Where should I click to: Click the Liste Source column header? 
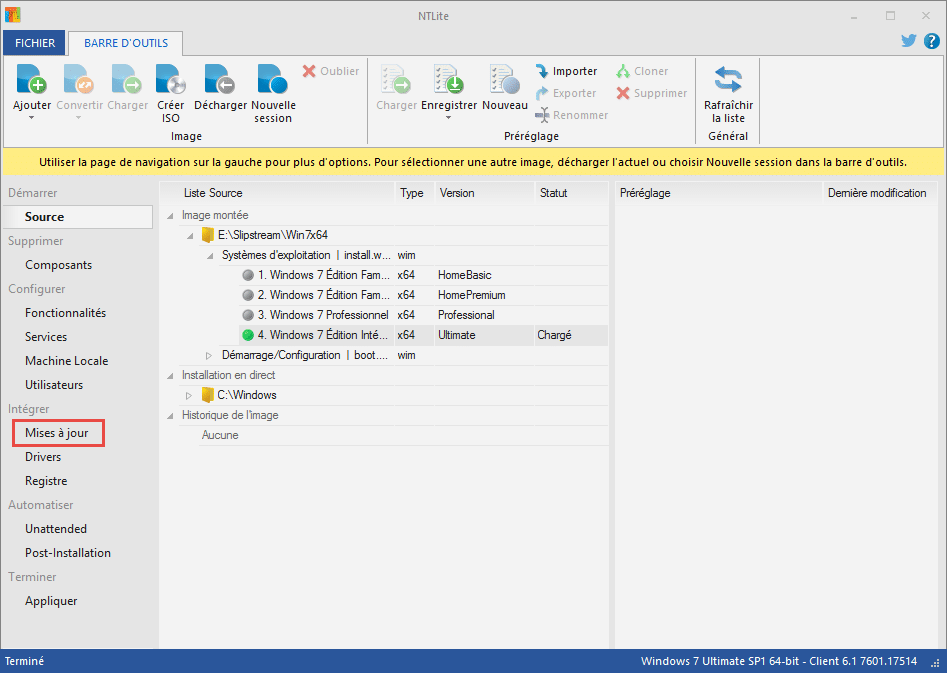277,193
